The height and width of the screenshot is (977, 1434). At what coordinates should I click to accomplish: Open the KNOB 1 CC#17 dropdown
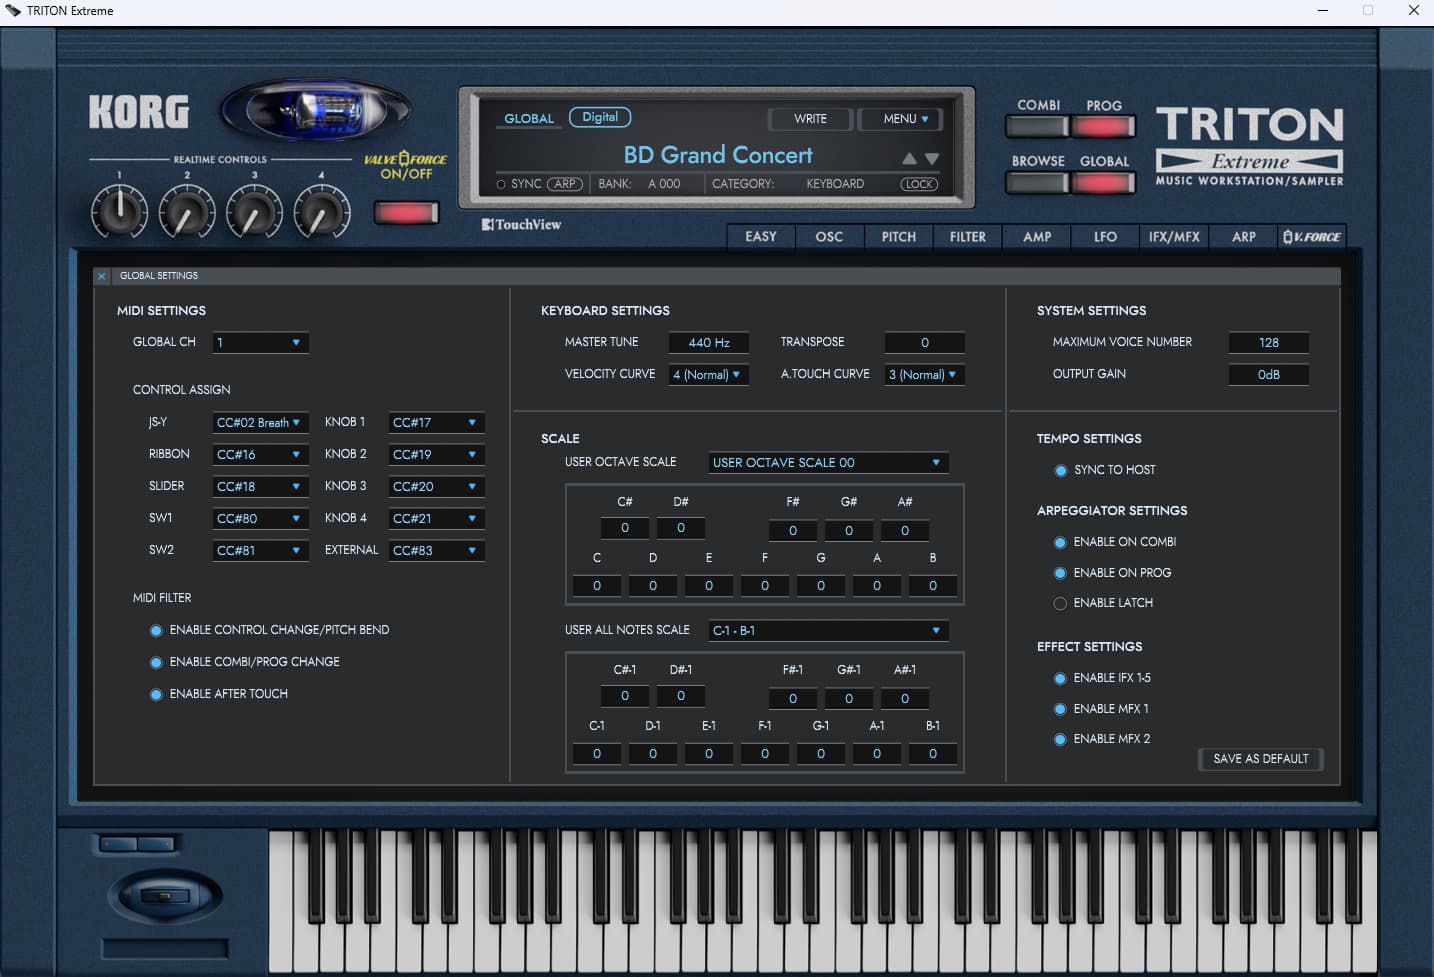[x=436, y=423]
